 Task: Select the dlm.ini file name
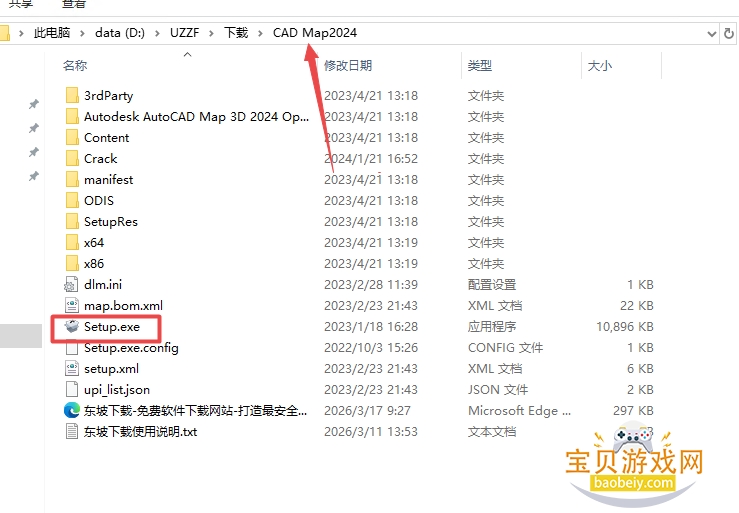(103, 284)
